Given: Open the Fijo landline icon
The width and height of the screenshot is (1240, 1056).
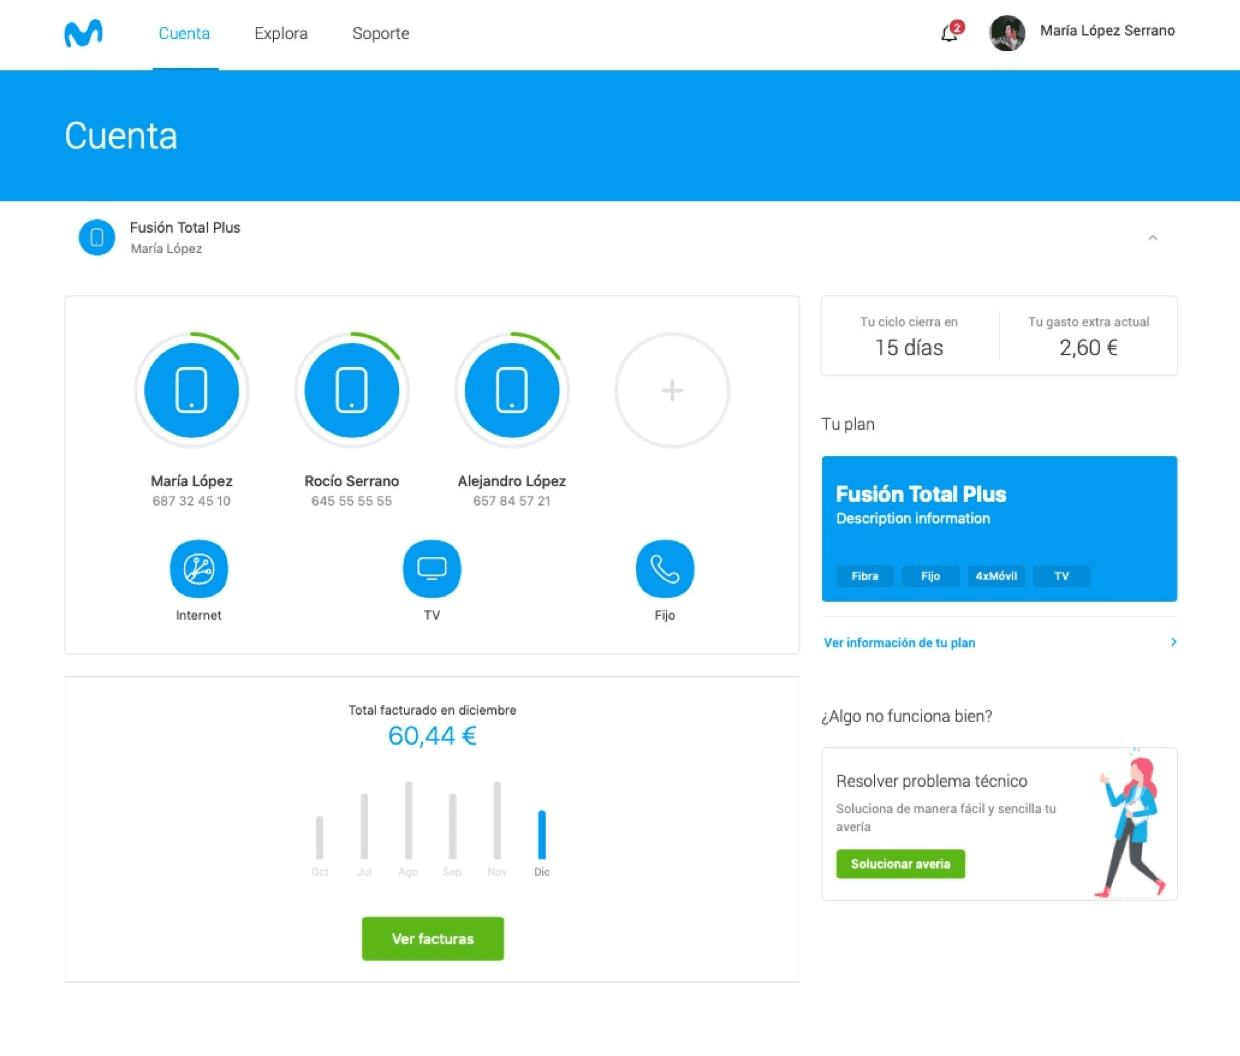Looking at the screenshot, I should click(665, 569).
